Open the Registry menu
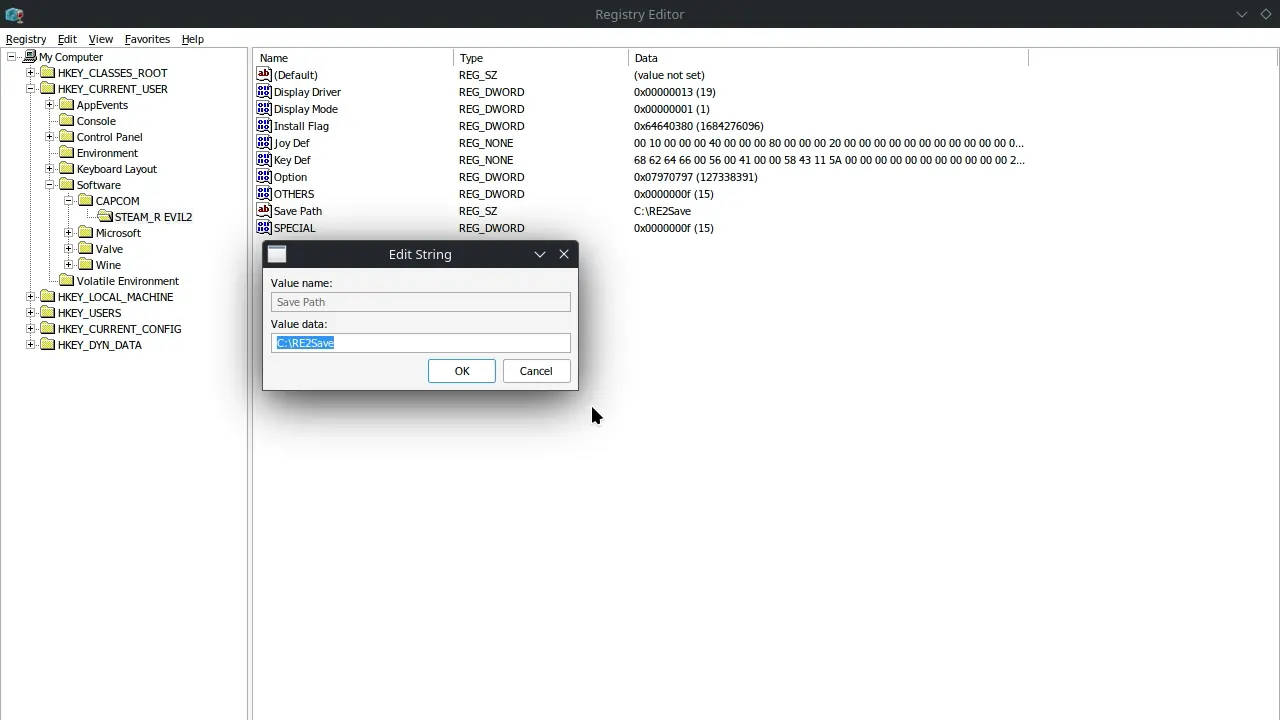1280x720 pixels. point(26,39)
